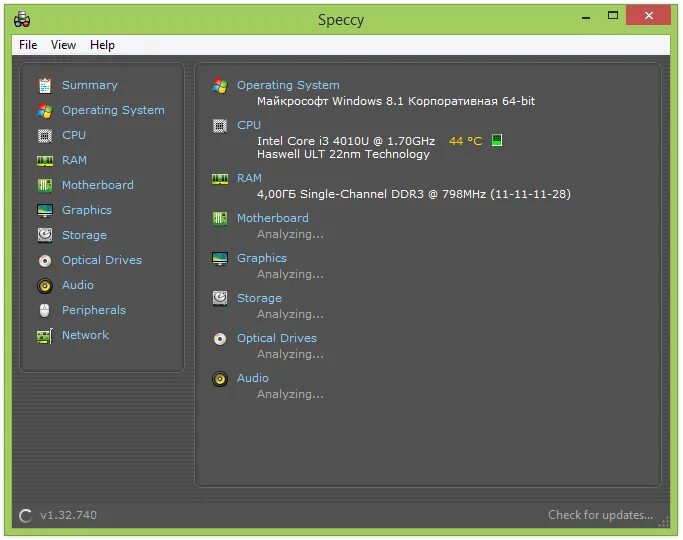Click the Audio speaker icon in summary panel
The image size is (683, 540).
[x=220, y=379]
